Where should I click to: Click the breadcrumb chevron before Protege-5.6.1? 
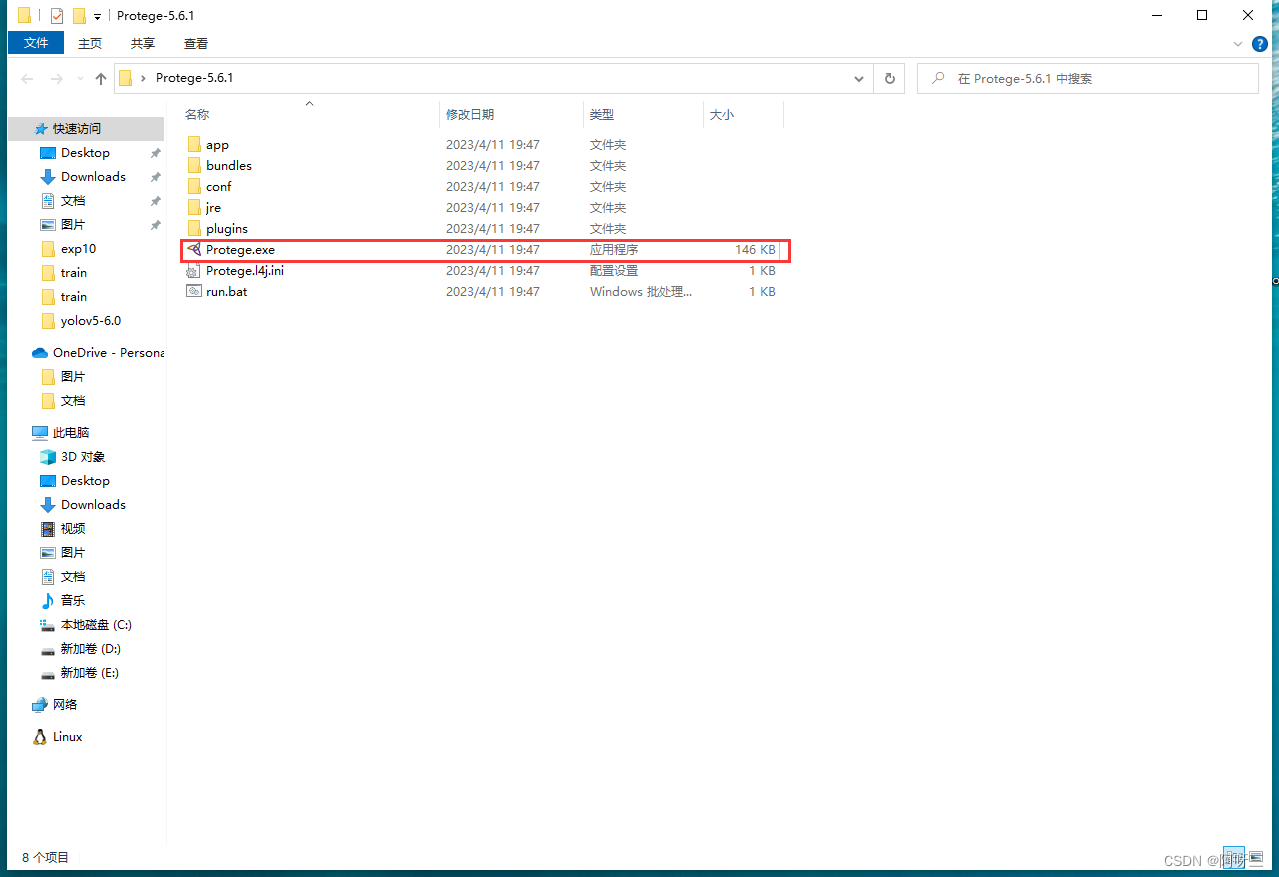point(144,78)
